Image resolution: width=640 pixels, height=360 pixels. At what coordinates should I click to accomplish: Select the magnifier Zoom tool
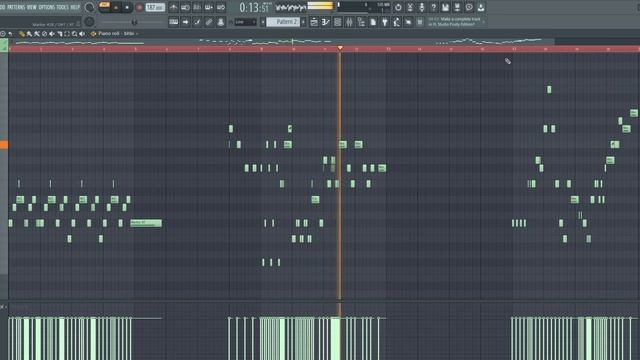tap(75, 33)
